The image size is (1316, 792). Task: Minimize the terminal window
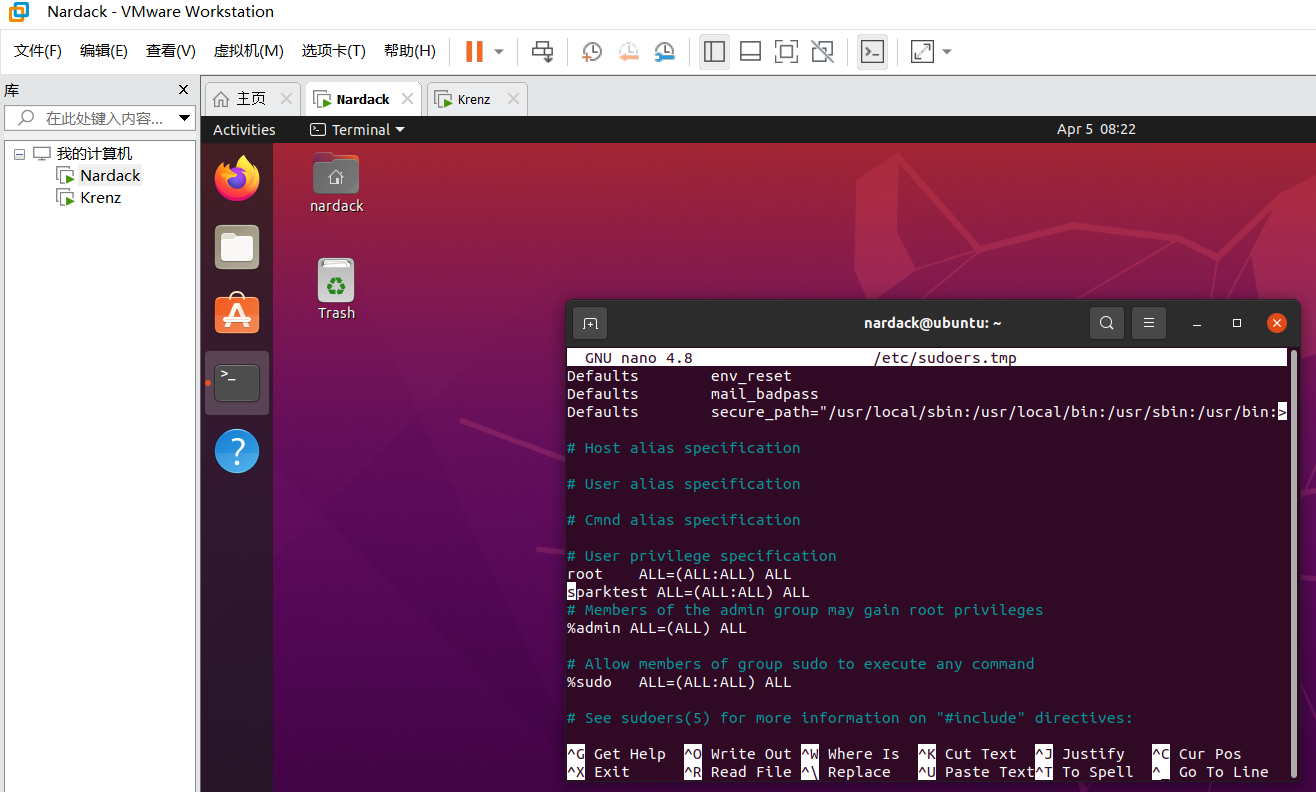1198,323
